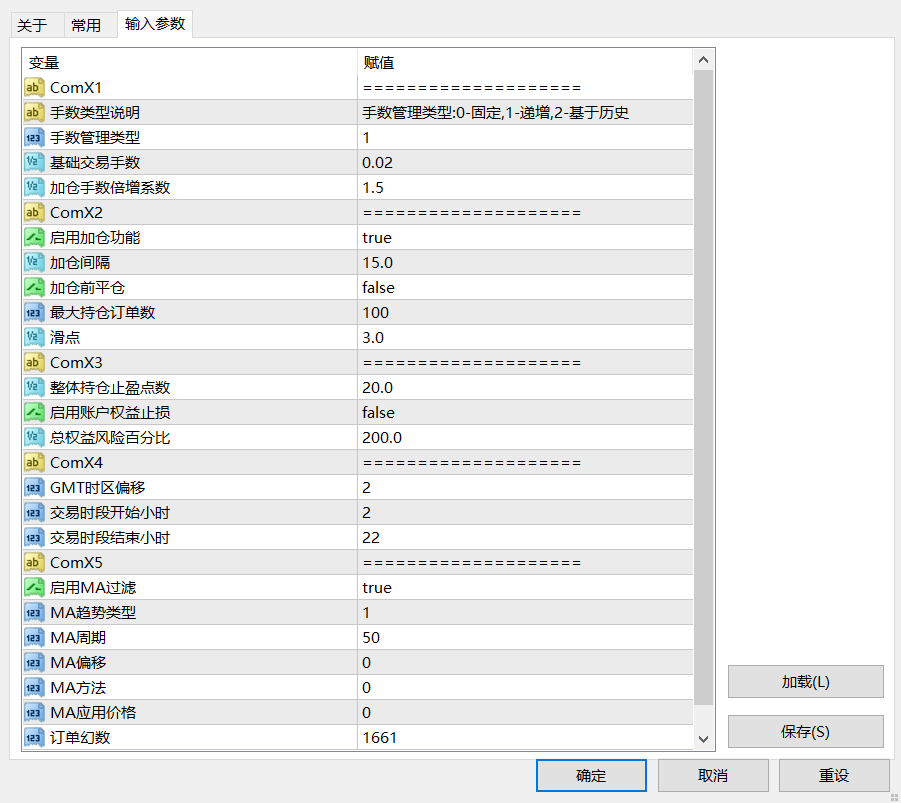Viewport: 901px width, 803px height.
Task: Select the MA周期 value field 50
Action: point(371,638)
